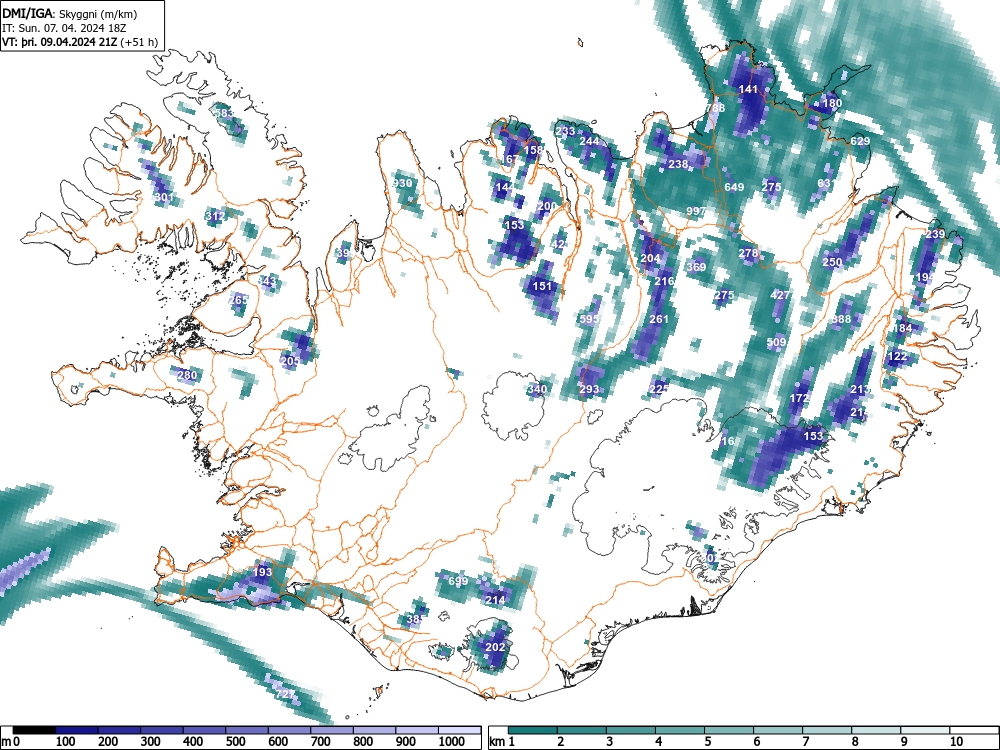This screenshot has height=750, width=1000.
Task: Click the map value 216
Action: click(x=664, y=281)
